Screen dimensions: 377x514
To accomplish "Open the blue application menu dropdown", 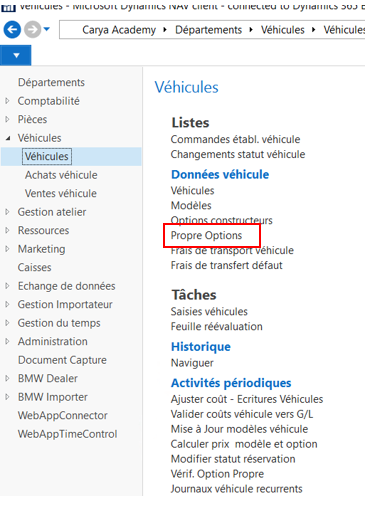I will coord(16,55).
